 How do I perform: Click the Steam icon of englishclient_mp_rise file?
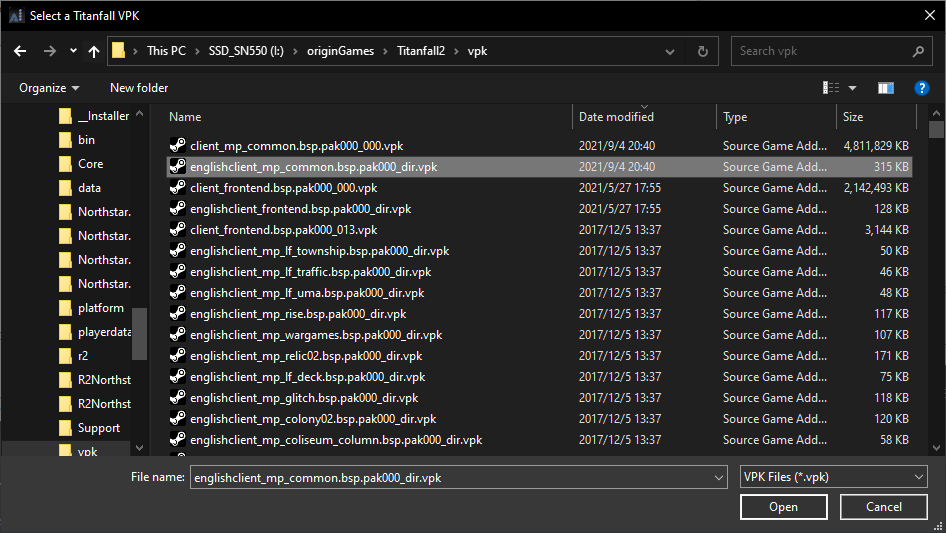177,314
